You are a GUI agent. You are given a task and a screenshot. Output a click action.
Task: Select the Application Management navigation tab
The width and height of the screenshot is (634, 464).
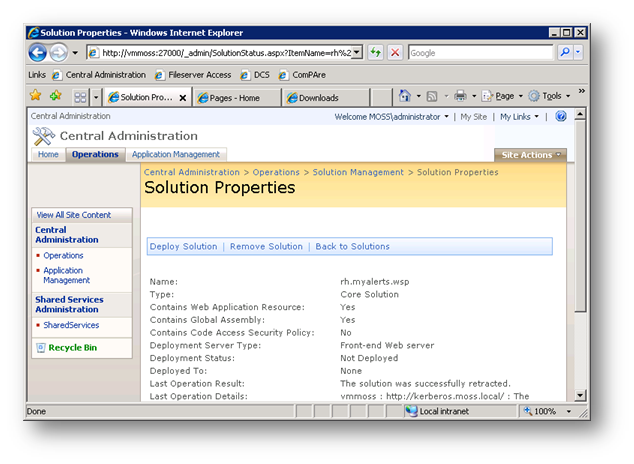click(x=176, y=154)
